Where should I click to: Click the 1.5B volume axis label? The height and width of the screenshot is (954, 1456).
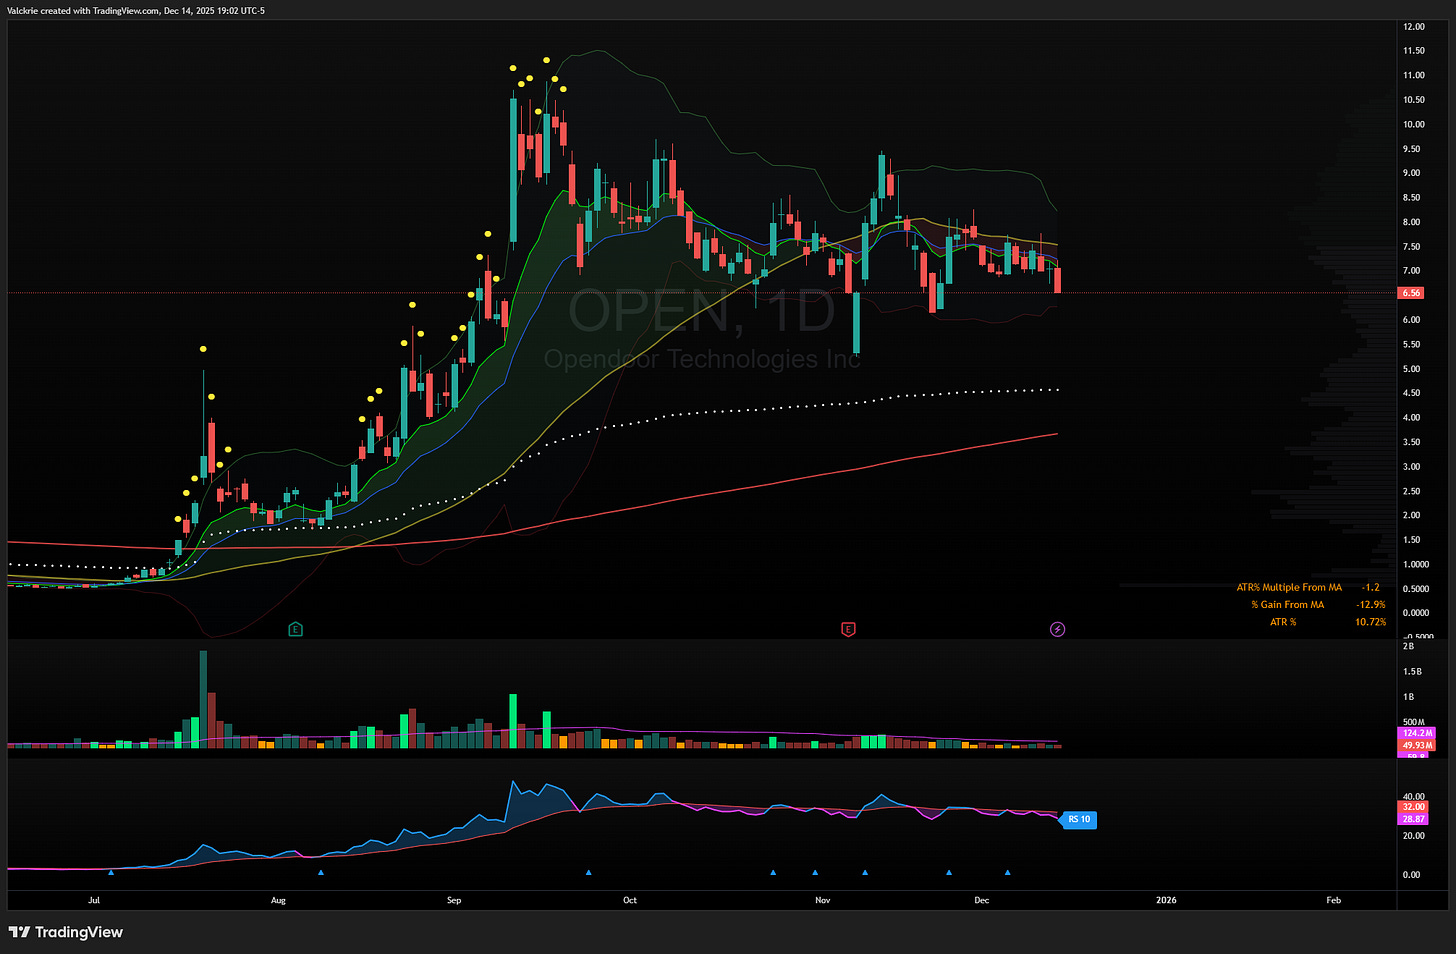tap(1411, 672)
